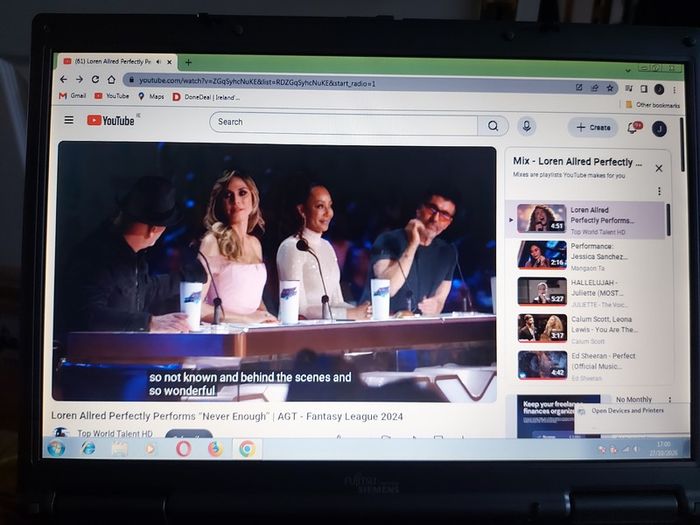Bookmark this page with the star icon
Viewport: 700px width, 525px height.
[x=610, y=88]
